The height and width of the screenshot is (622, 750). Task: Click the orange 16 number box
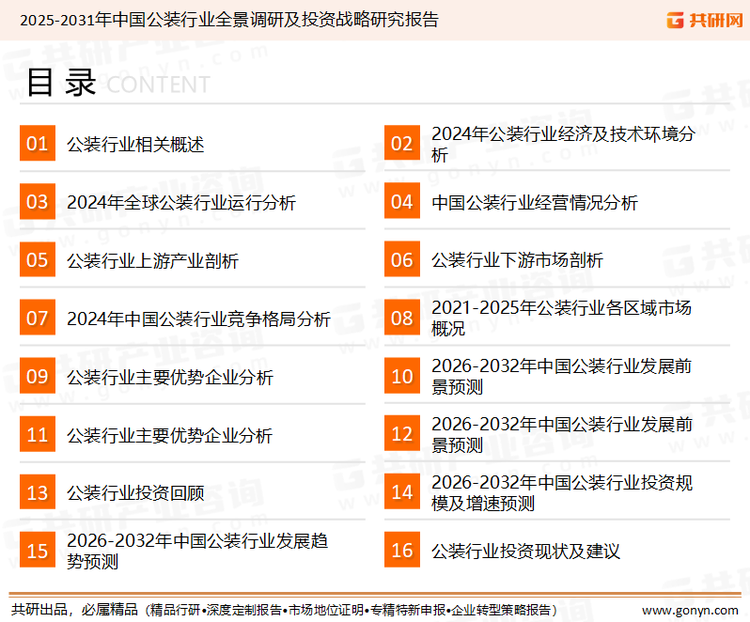tap(402, 550)
